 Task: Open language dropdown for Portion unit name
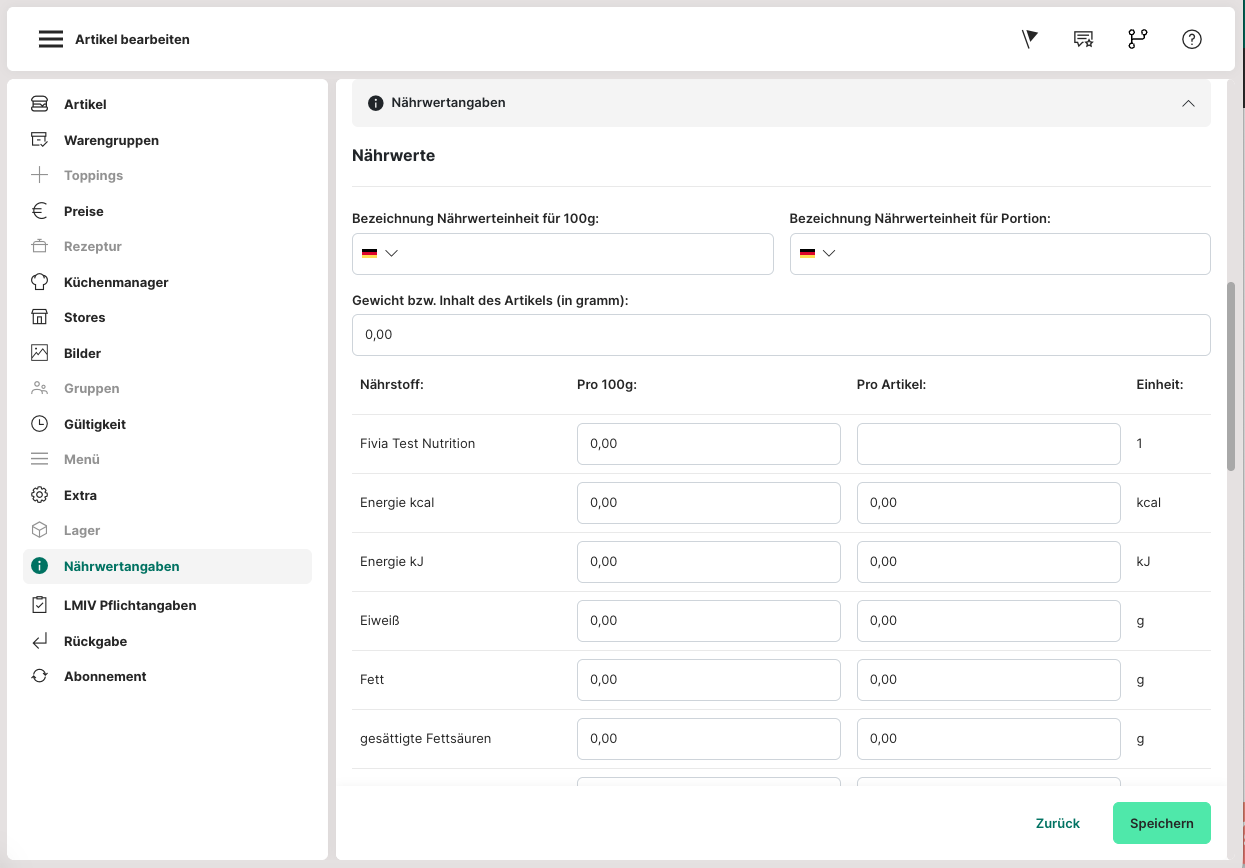pos(817,253)
